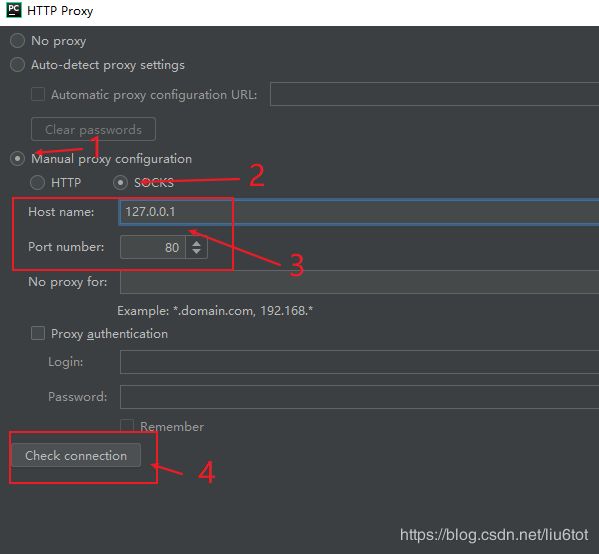
Task: Enable Automatic proxy configuration URL checkbox
Action: coord(38,94)
